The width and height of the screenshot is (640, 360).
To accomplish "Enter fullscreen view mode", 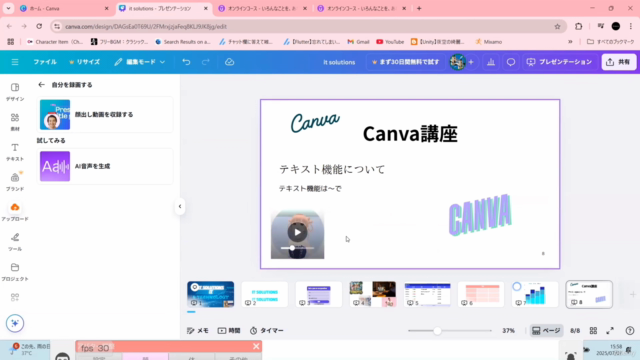I will (x=610, y=331).
